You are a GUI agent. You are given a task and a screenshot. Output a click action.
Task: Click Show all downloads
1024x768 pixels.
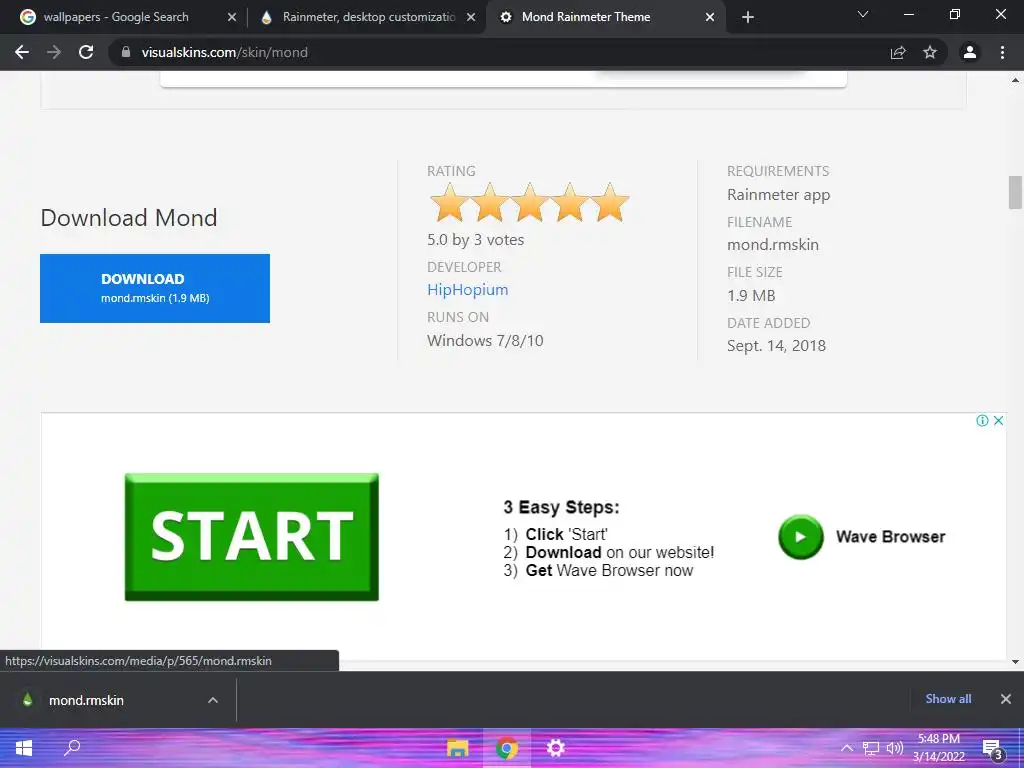(x=948, y=699)
